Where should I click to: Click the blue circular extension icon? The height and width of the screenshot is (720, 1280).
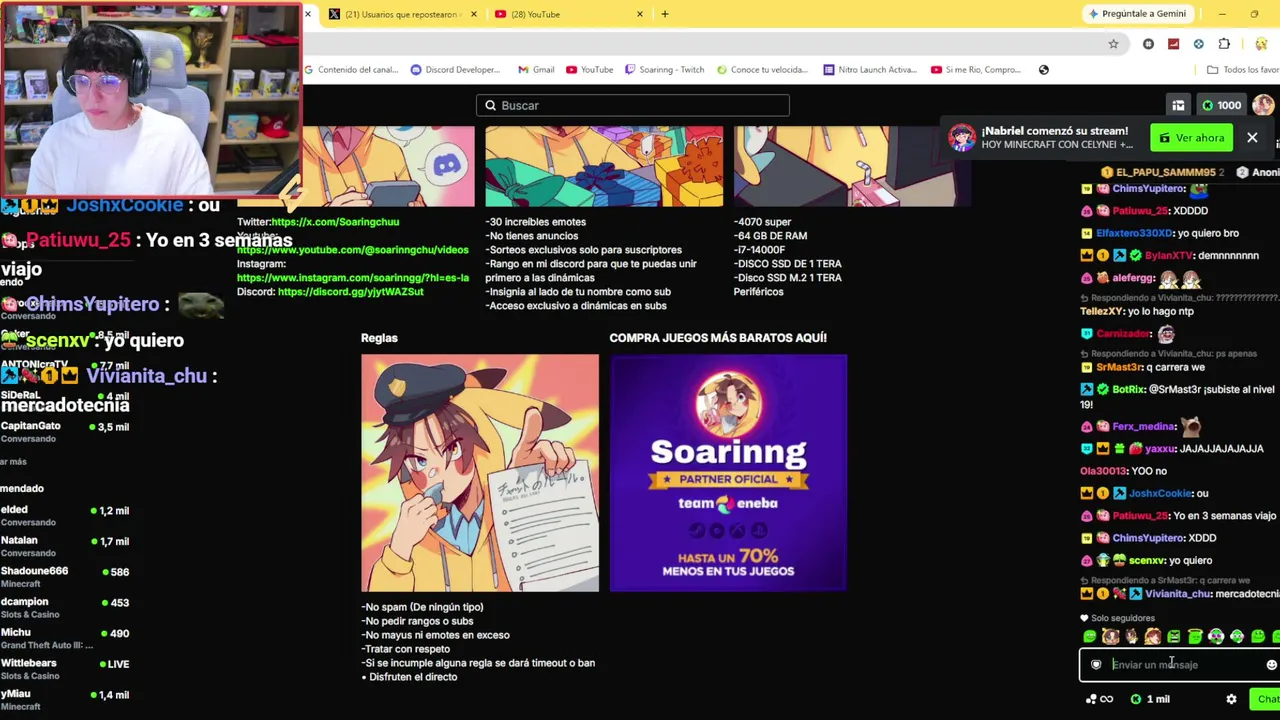1198,44
